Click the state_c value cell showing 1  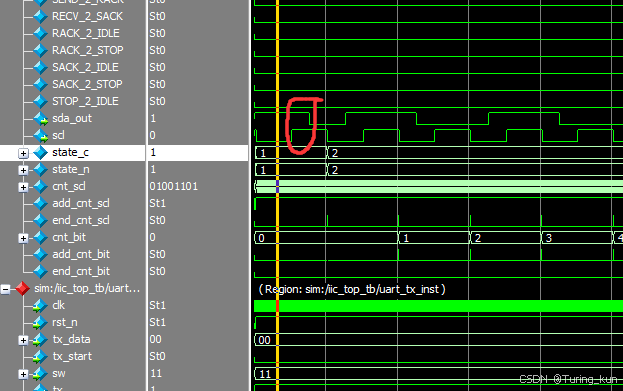point(198,153)
